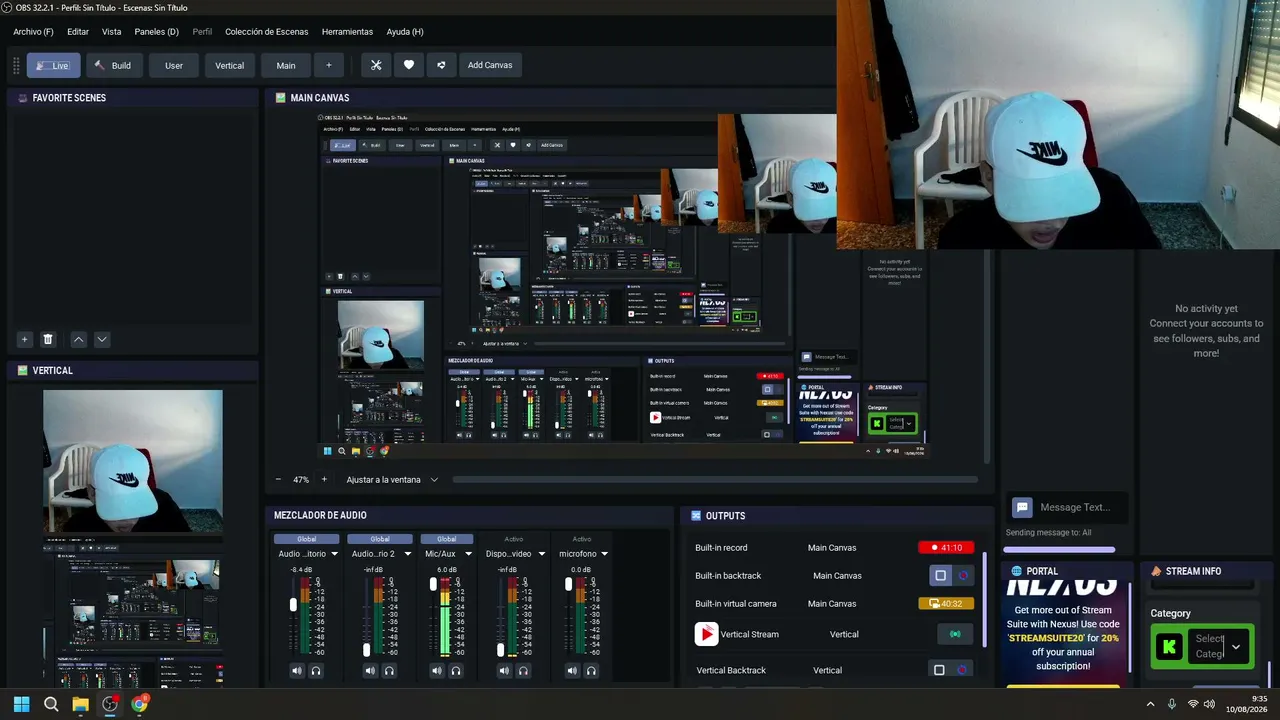Image resolution: width=1280 pixels, height=720 pixels.
Task: Show hidden system tray icons chevron
Action: pyautogui.click(x=1150, y=704)
